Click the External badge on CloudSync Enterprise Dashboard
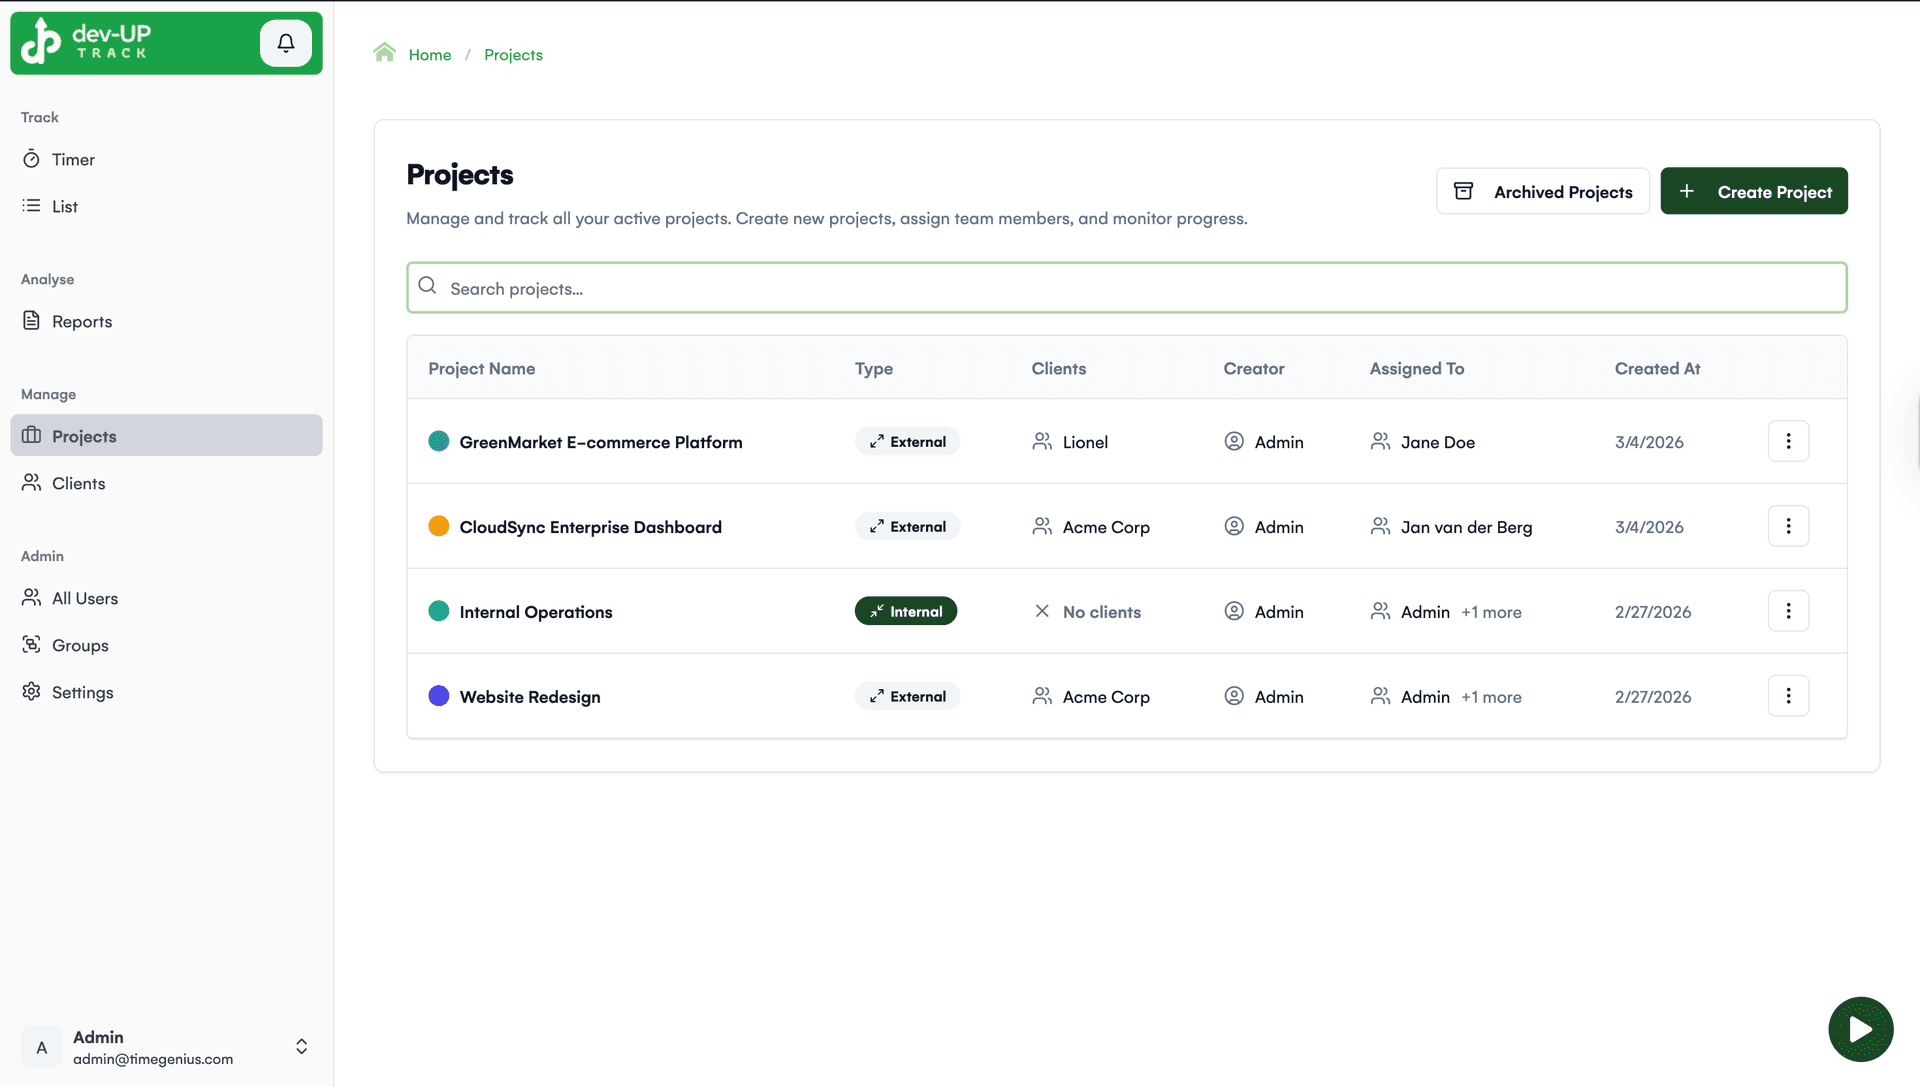This screenshot has height=1087, width=1920. 906,526
